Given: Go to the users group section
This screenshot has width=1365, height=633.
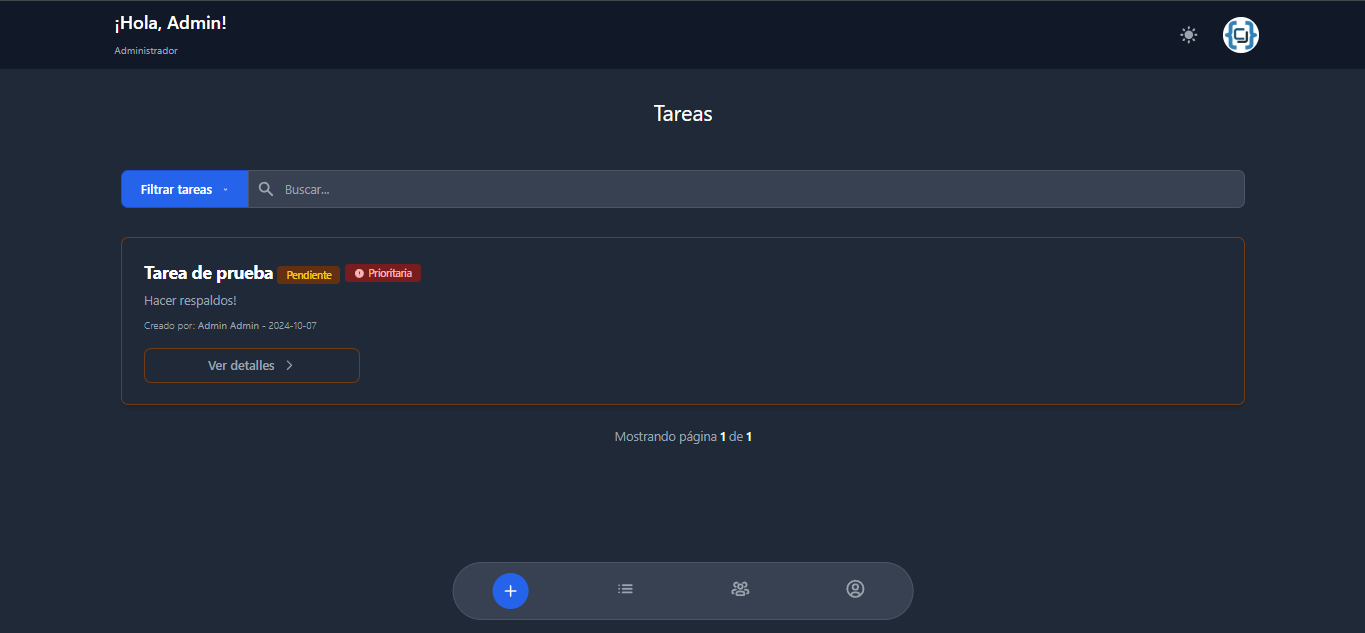Looking at the screenshot, I should [740, 589].
